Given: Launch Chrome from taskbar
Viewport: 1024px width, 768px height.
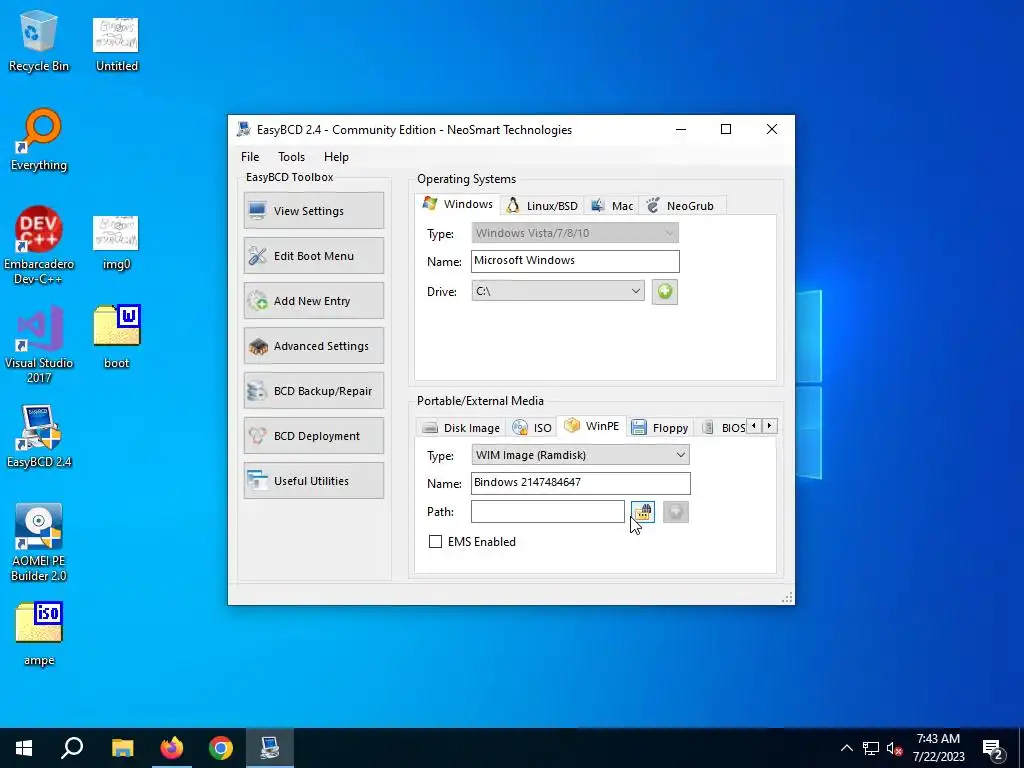Looking at the screenshot, I should (221, 748).
